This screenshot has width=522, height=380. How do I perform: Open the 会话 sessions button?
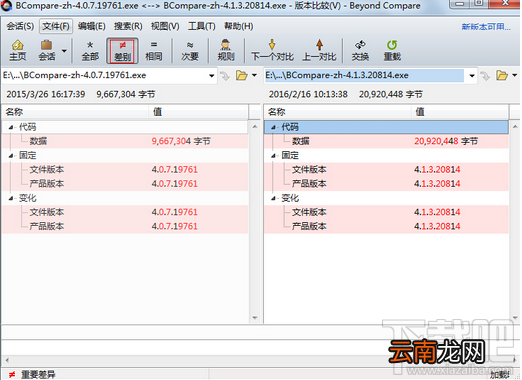pos(46,50)
